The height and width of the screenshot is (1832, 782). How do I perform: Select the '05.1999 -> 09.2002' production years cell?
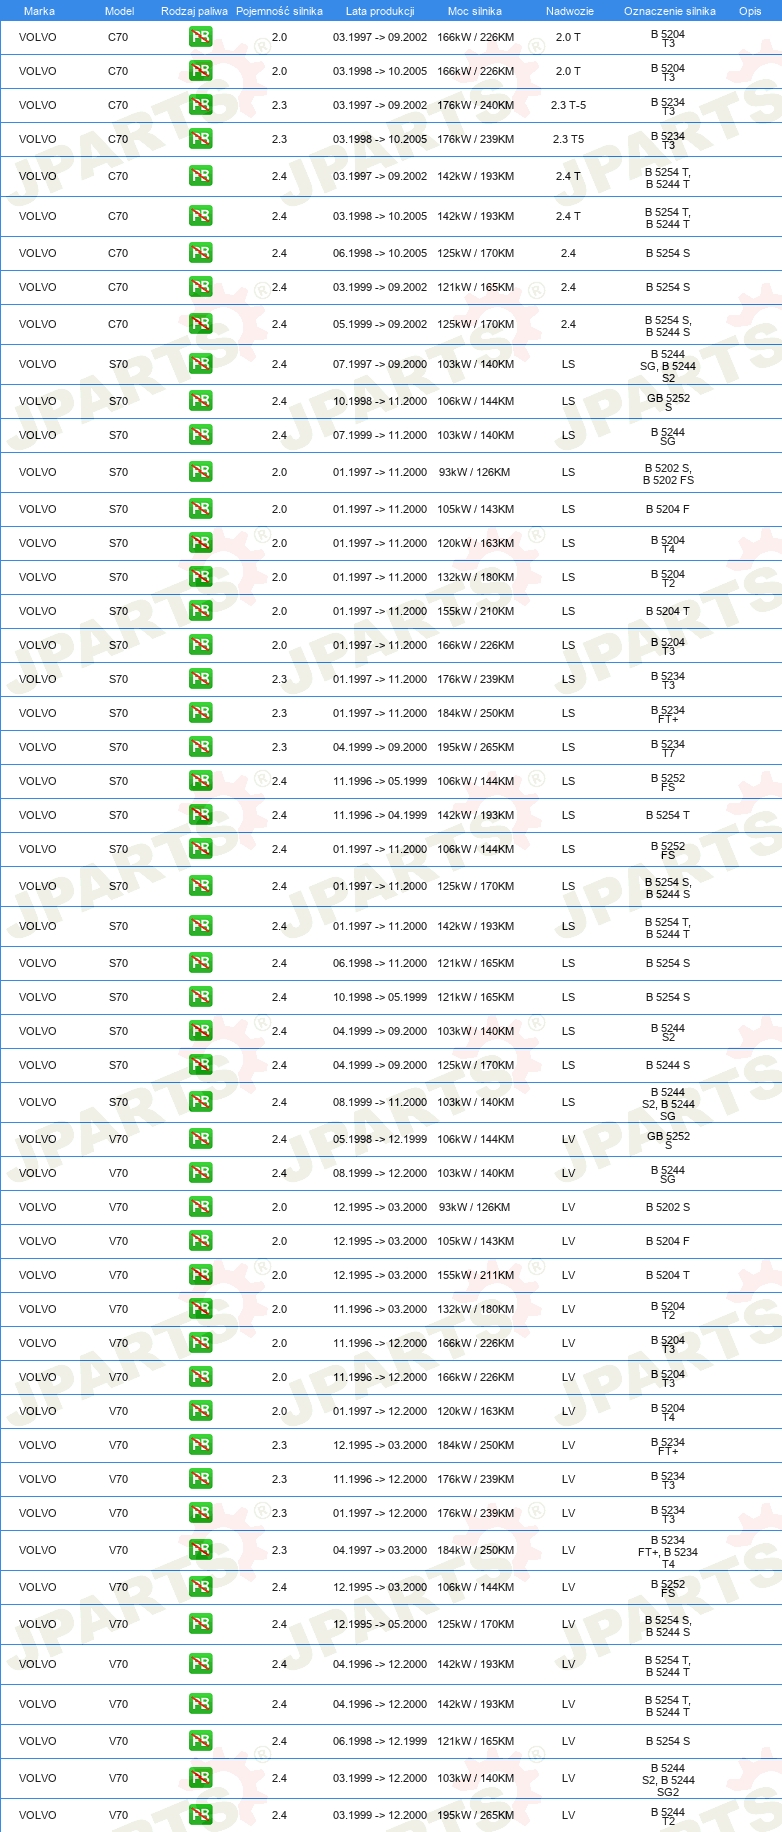point(380,324)
